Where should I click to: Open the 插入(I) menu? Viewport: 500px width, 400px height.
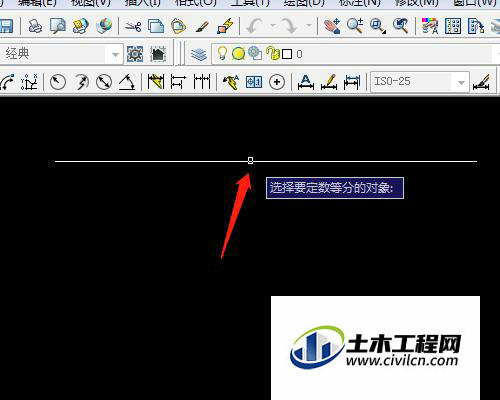tap(142, 3)
